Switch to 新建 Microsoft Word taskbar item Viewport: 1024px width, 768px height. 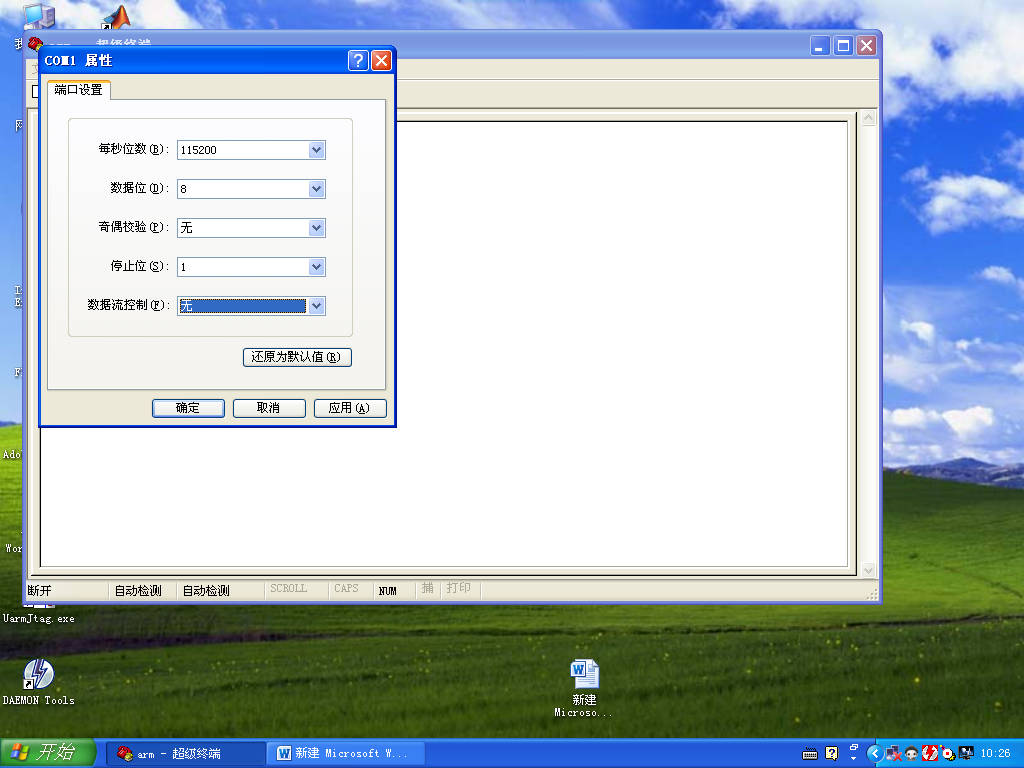pyautogui.click(x=346, y=754)
